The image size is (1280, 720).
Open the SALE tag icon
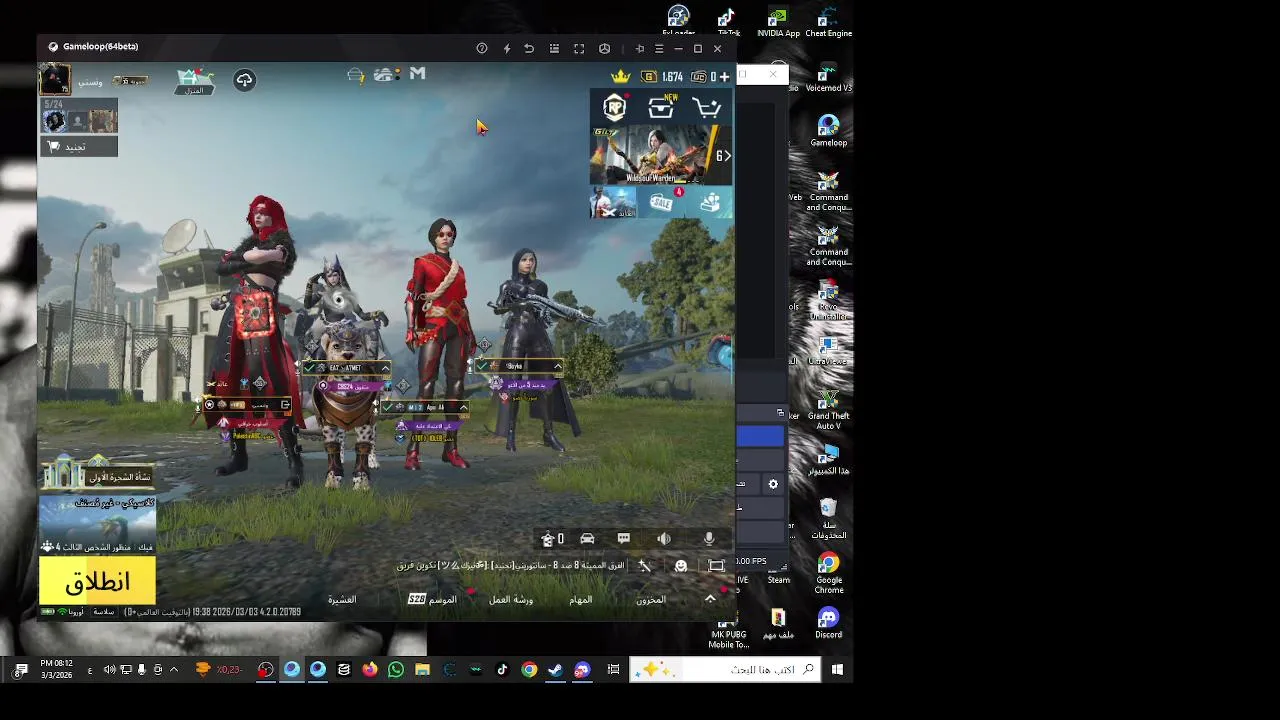(x=661, y=203)
